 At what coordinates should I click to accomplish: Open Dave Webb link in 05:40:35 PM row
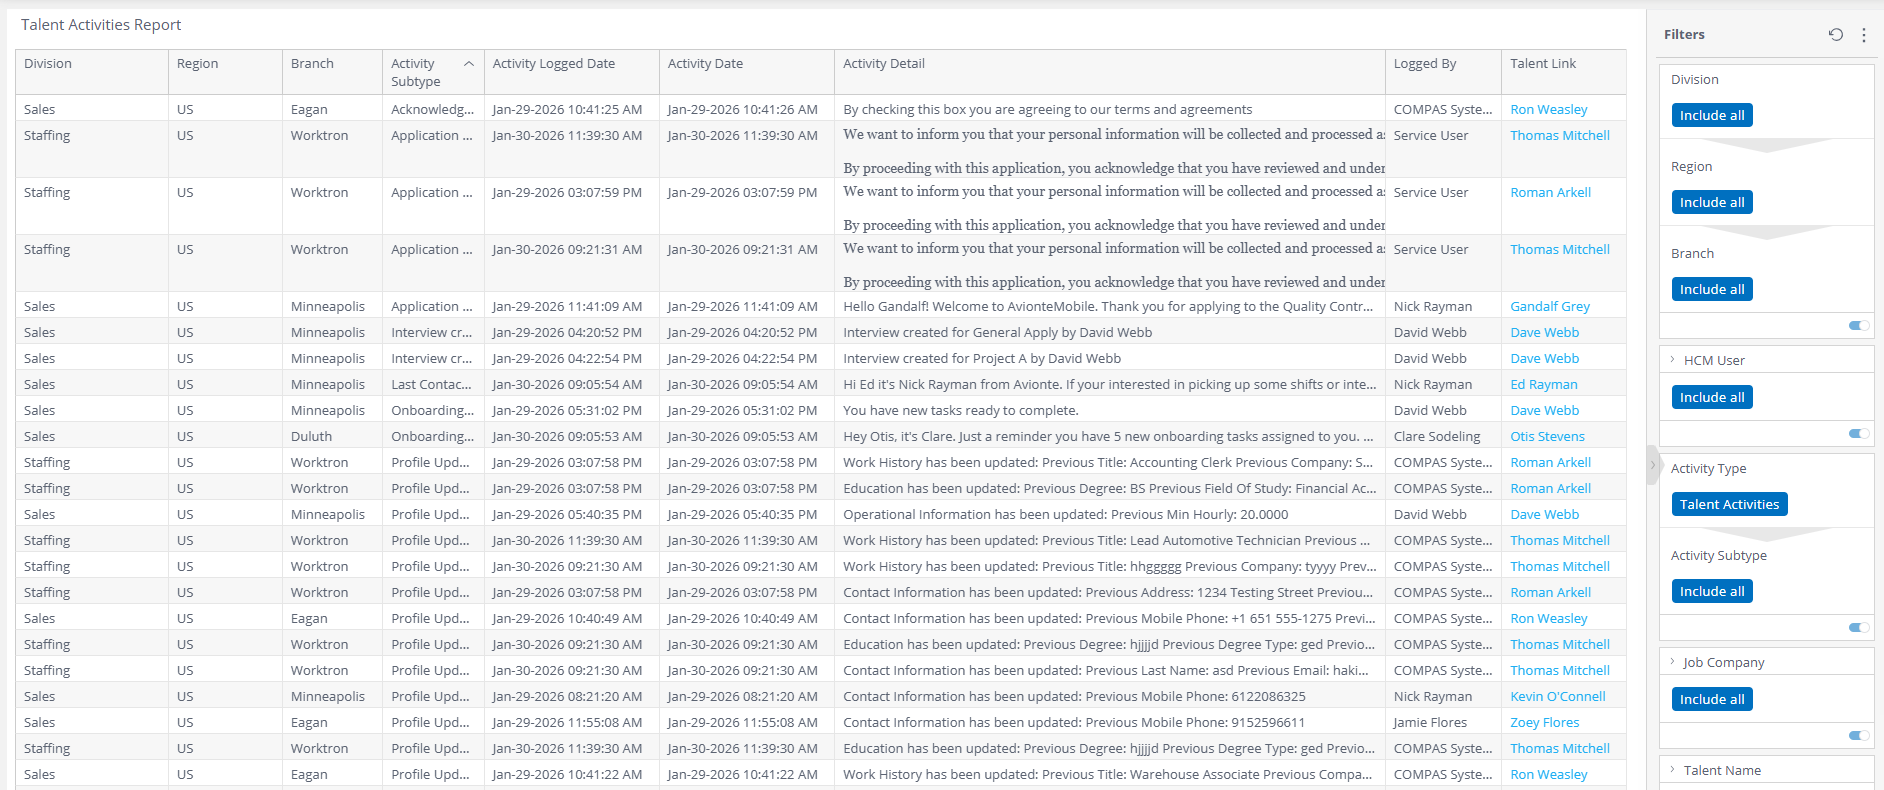click(x=1544, y=515)
